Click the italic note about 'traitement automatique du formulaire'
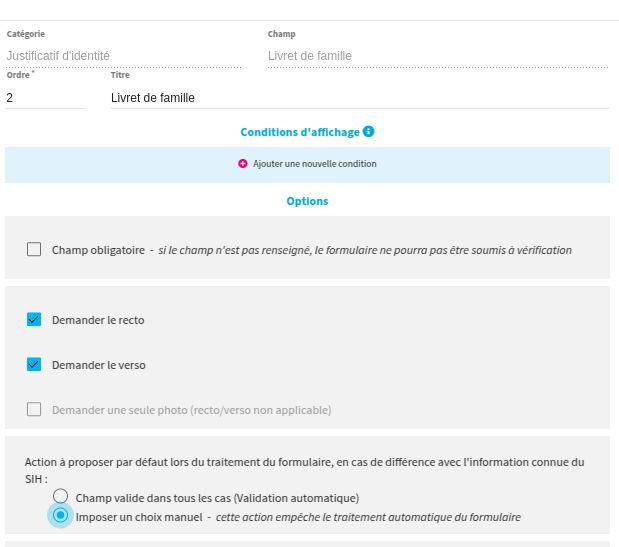The width and height of the screenshot is (619, 547). tap(368, 517)
